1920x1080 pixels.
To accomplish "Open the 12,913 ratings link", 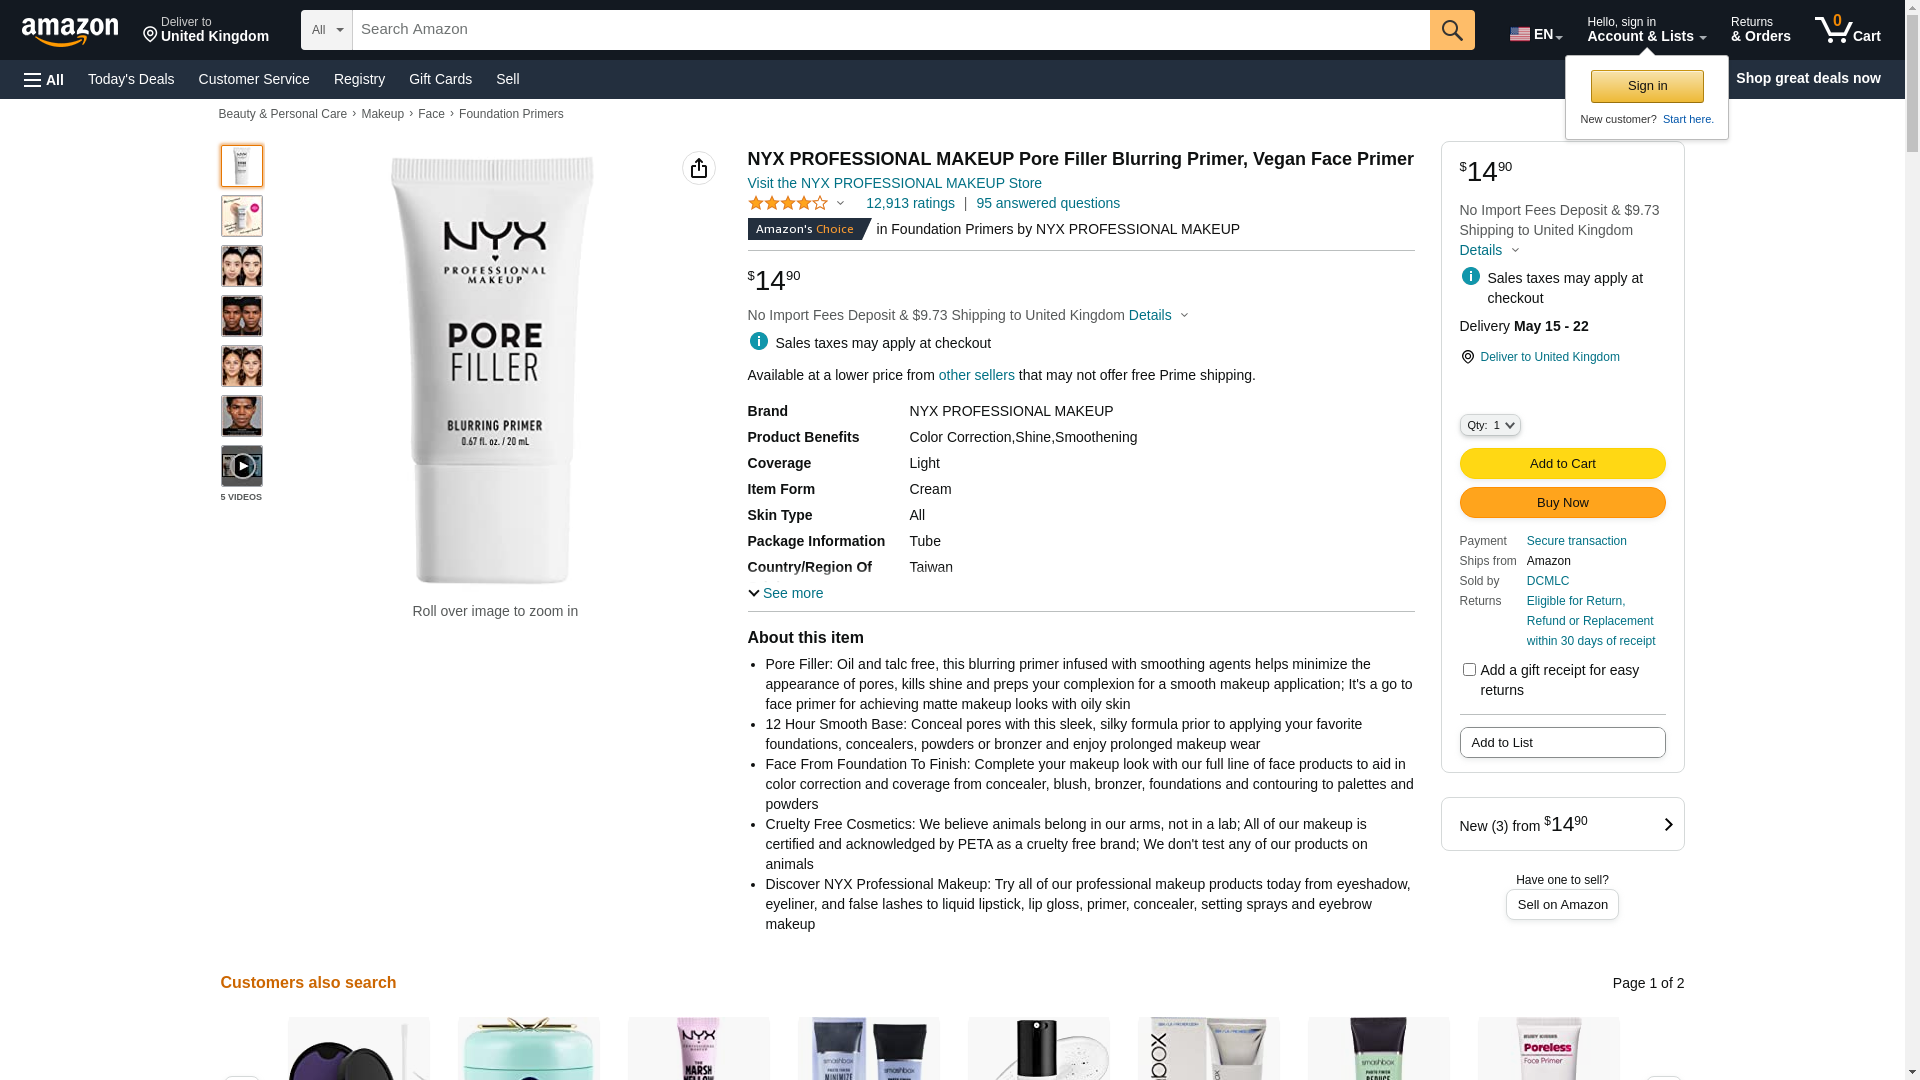I will pos(910,203).
